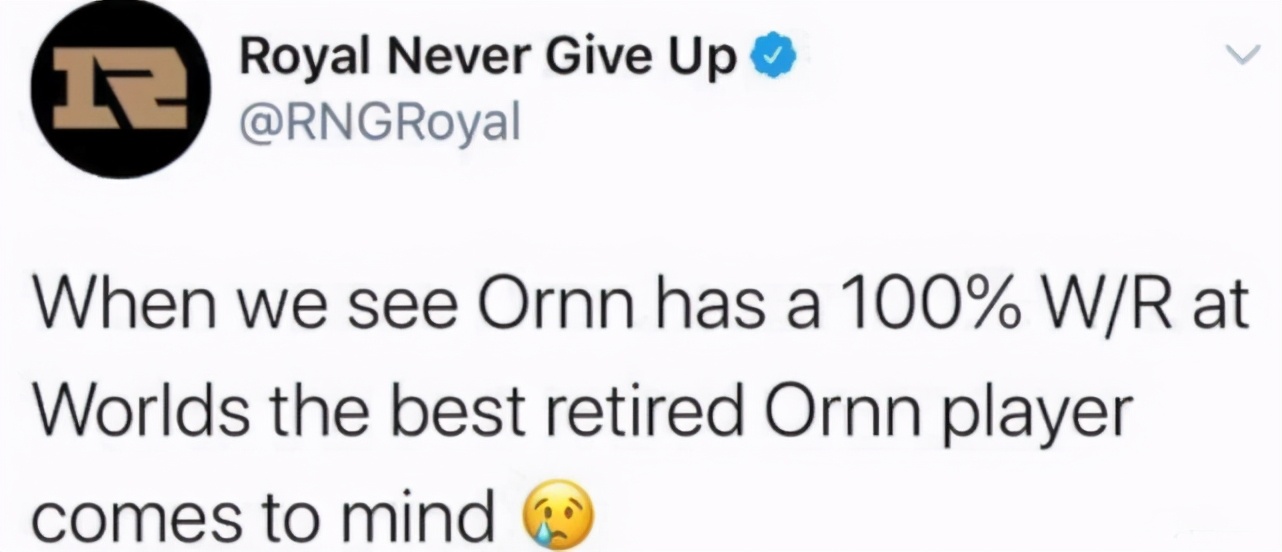Open the tweet options chevron menu
Image resolution: width=1282 pixels, height=552 pixels.
pos(1243,57)
